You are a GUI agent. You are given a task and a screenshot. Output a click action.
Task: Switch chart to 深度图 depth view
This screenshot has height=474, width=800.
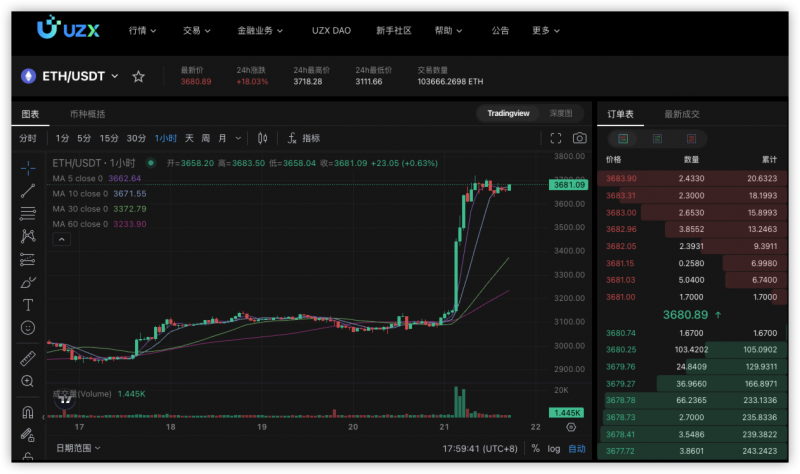[561, 113]
